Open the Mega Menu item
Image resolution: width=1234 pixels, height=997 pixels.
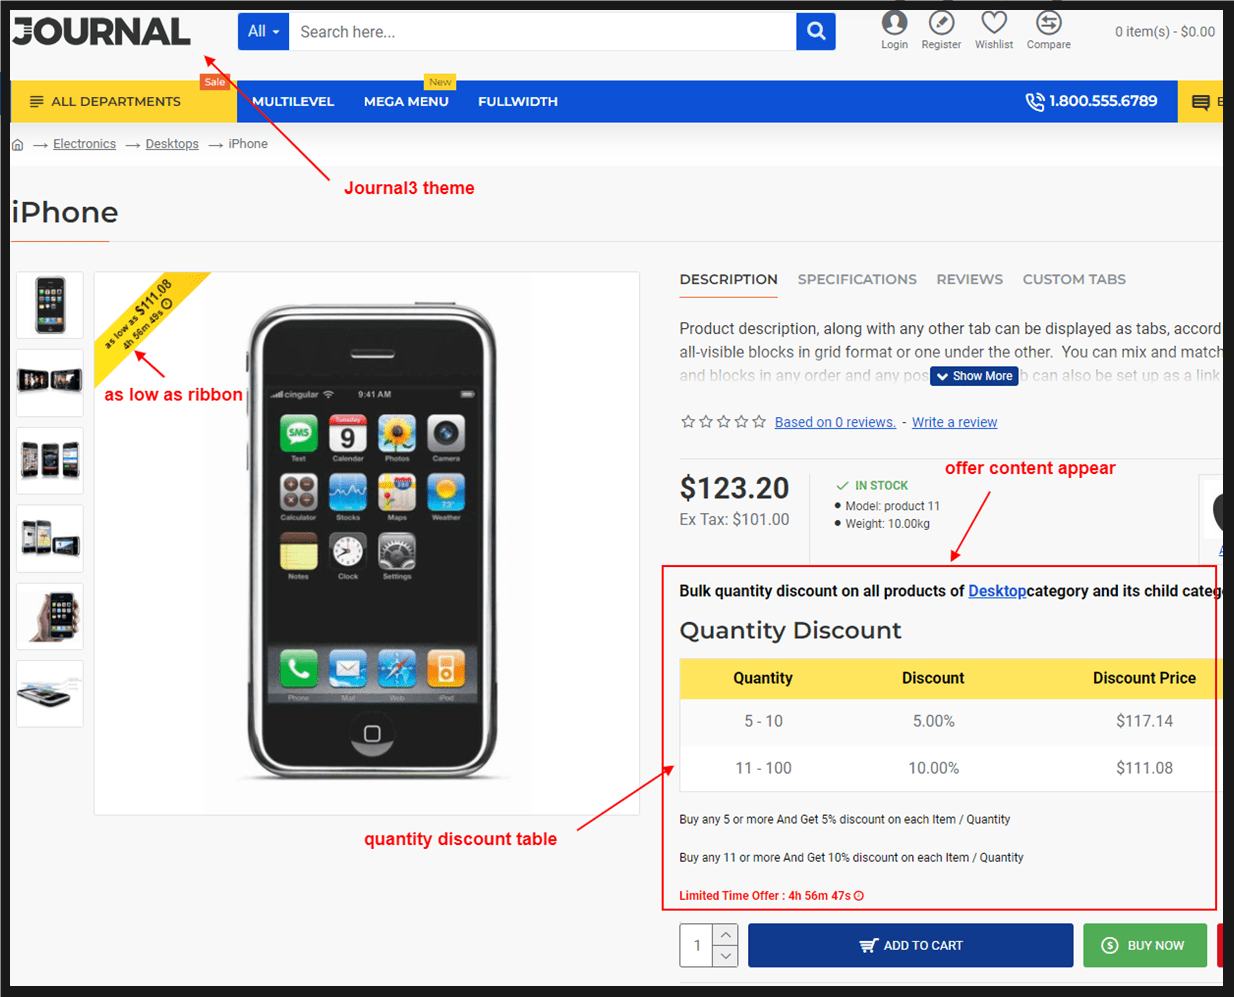point(406,101)
